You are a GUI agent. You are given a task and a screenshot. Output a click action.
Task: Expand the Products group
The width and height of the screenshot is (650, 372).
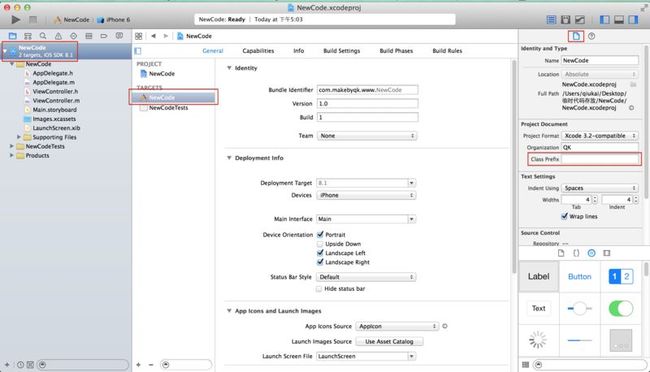(12, 156)
